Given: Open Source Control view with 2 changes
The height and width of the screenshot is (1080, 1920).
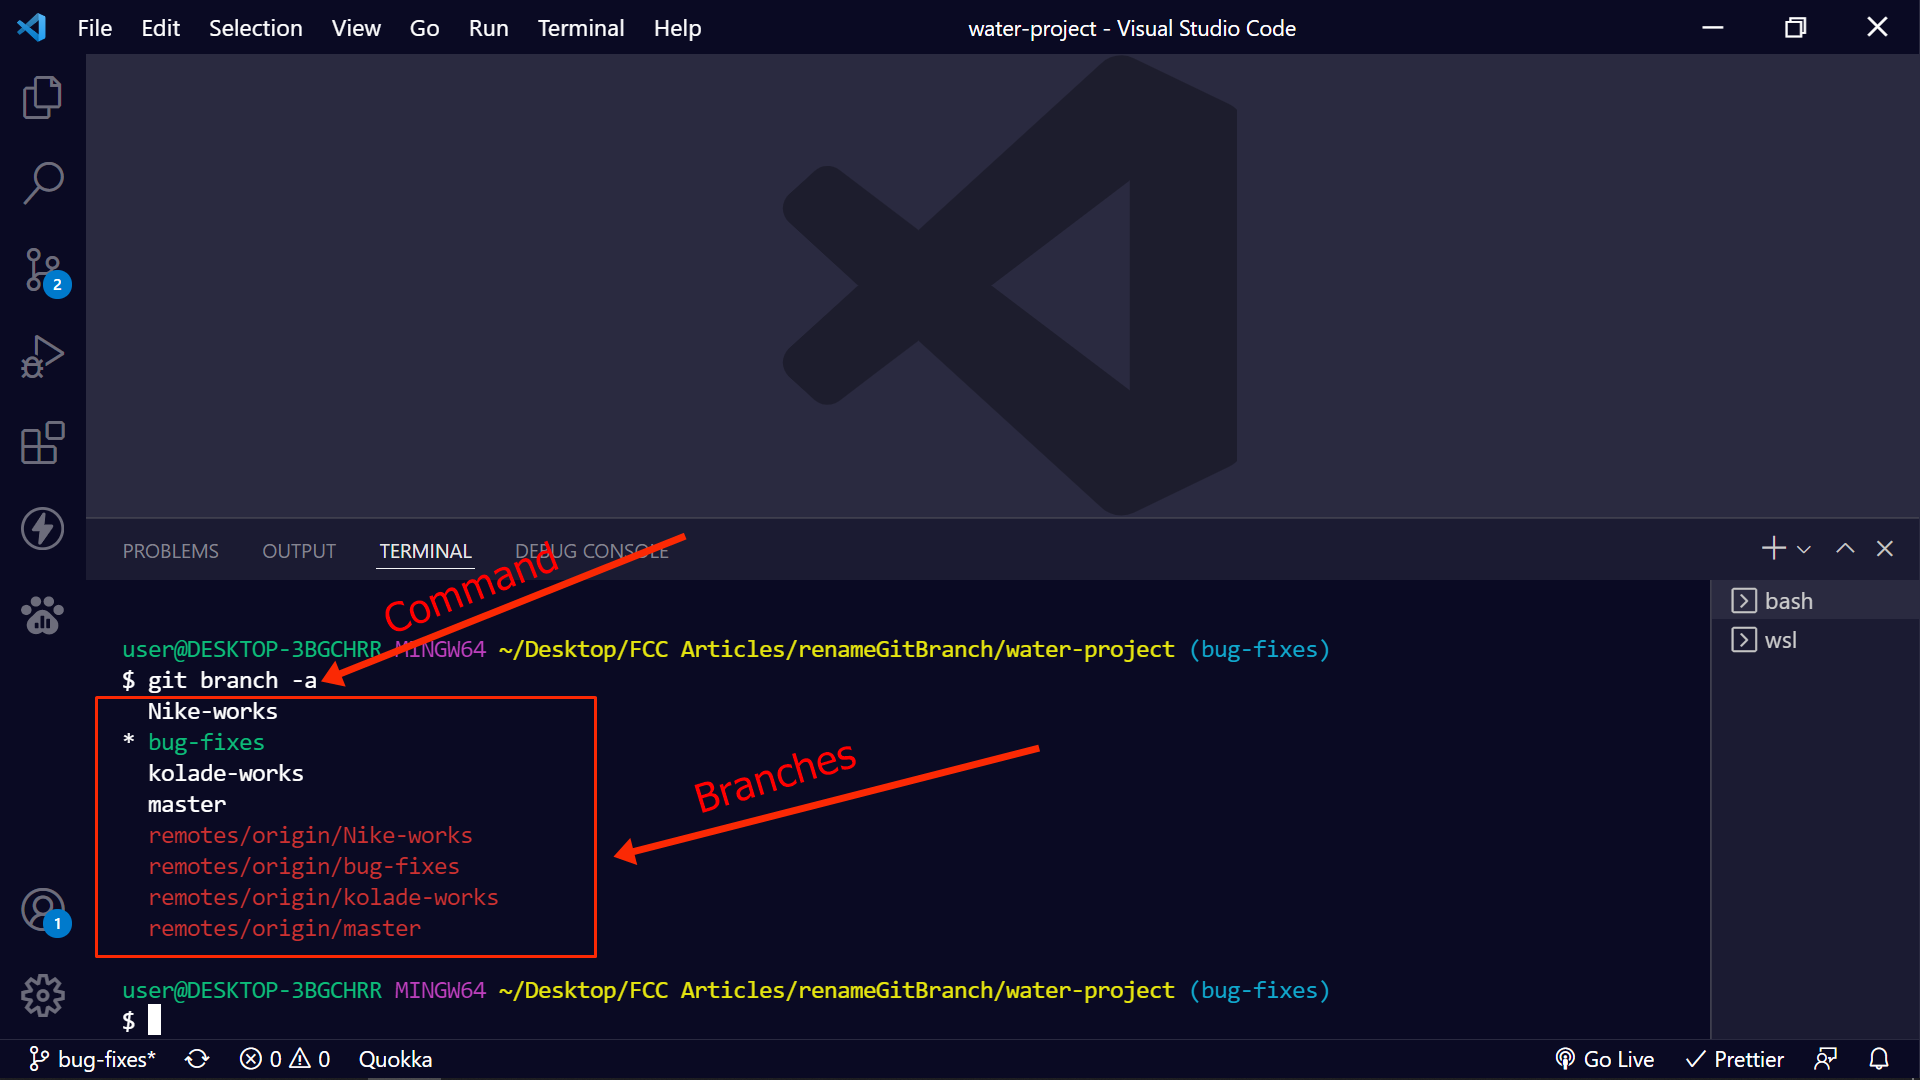Looking at the screenshot, I should click(43, 270).
